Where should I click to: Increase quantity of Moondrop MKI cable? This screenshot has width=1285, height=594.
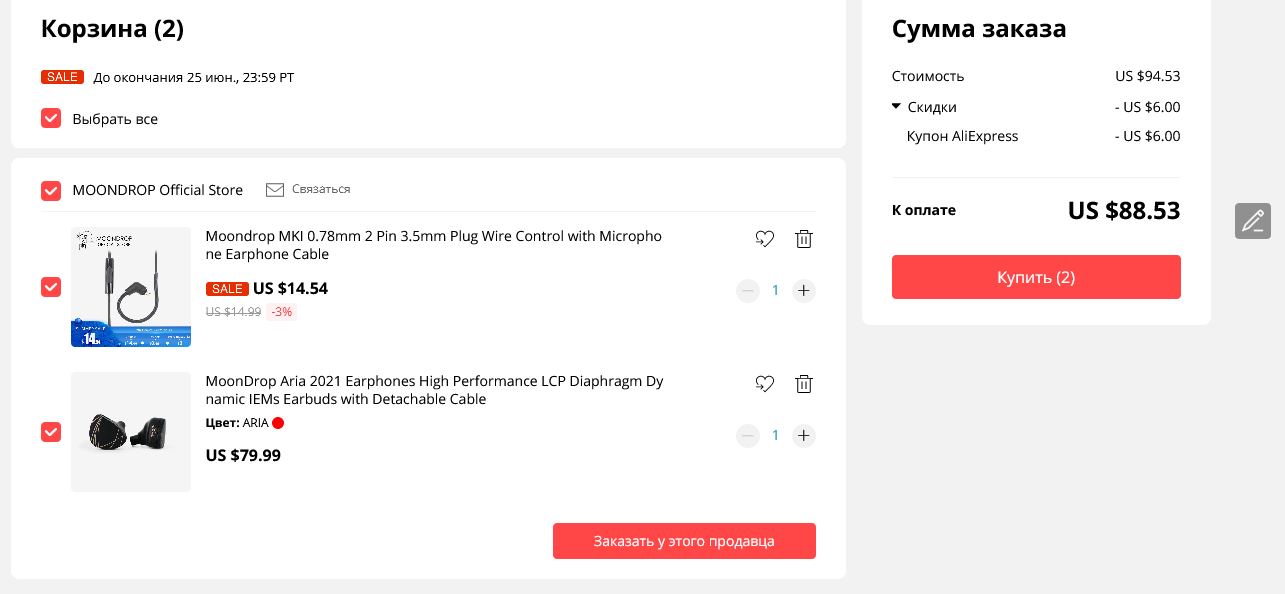click(804, 291)
